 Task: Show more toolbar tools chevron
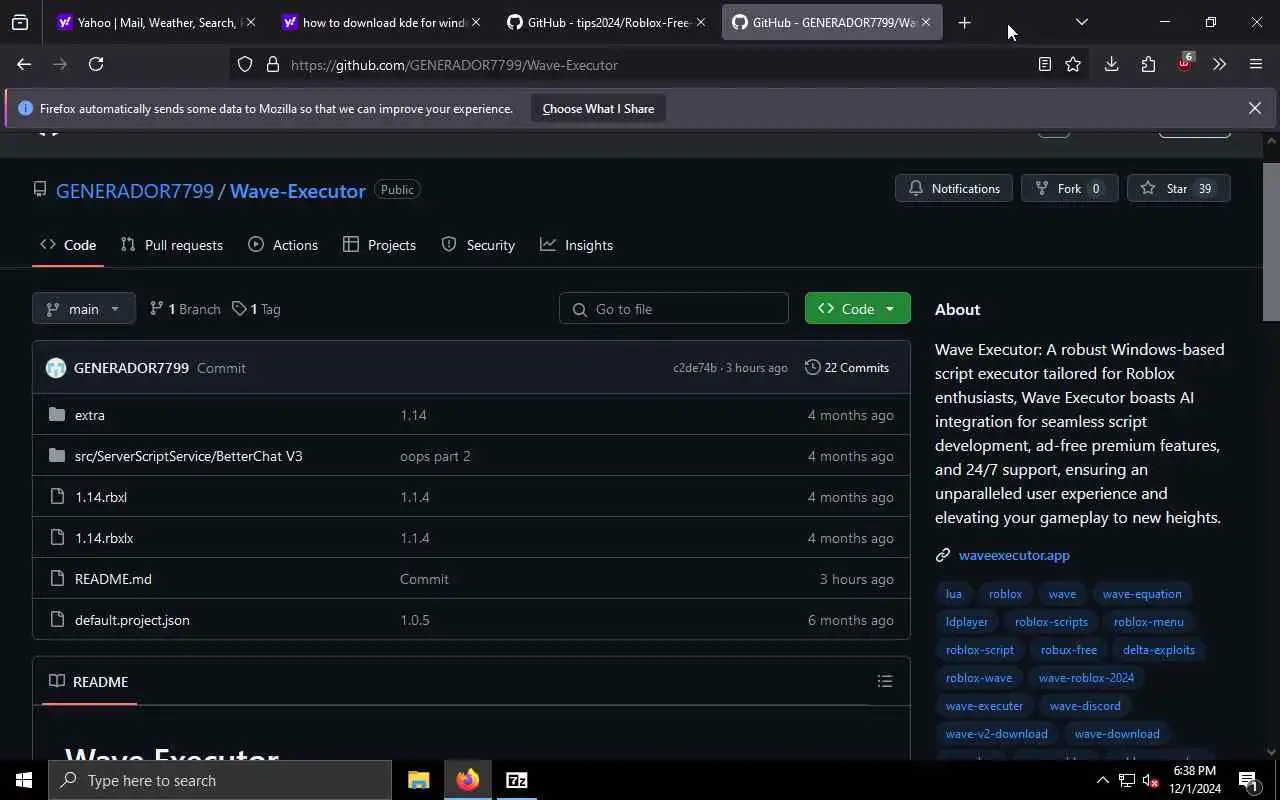pos(1219,64)
